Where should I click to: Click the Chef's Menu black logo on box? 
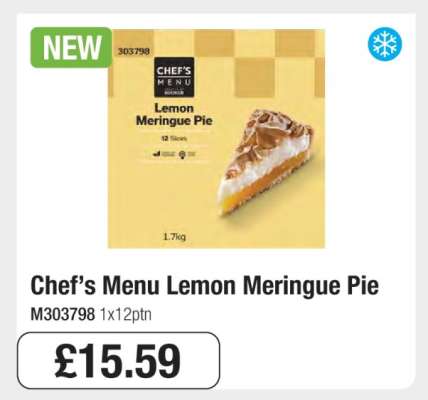pyautogui.click(x=174, y=77)
